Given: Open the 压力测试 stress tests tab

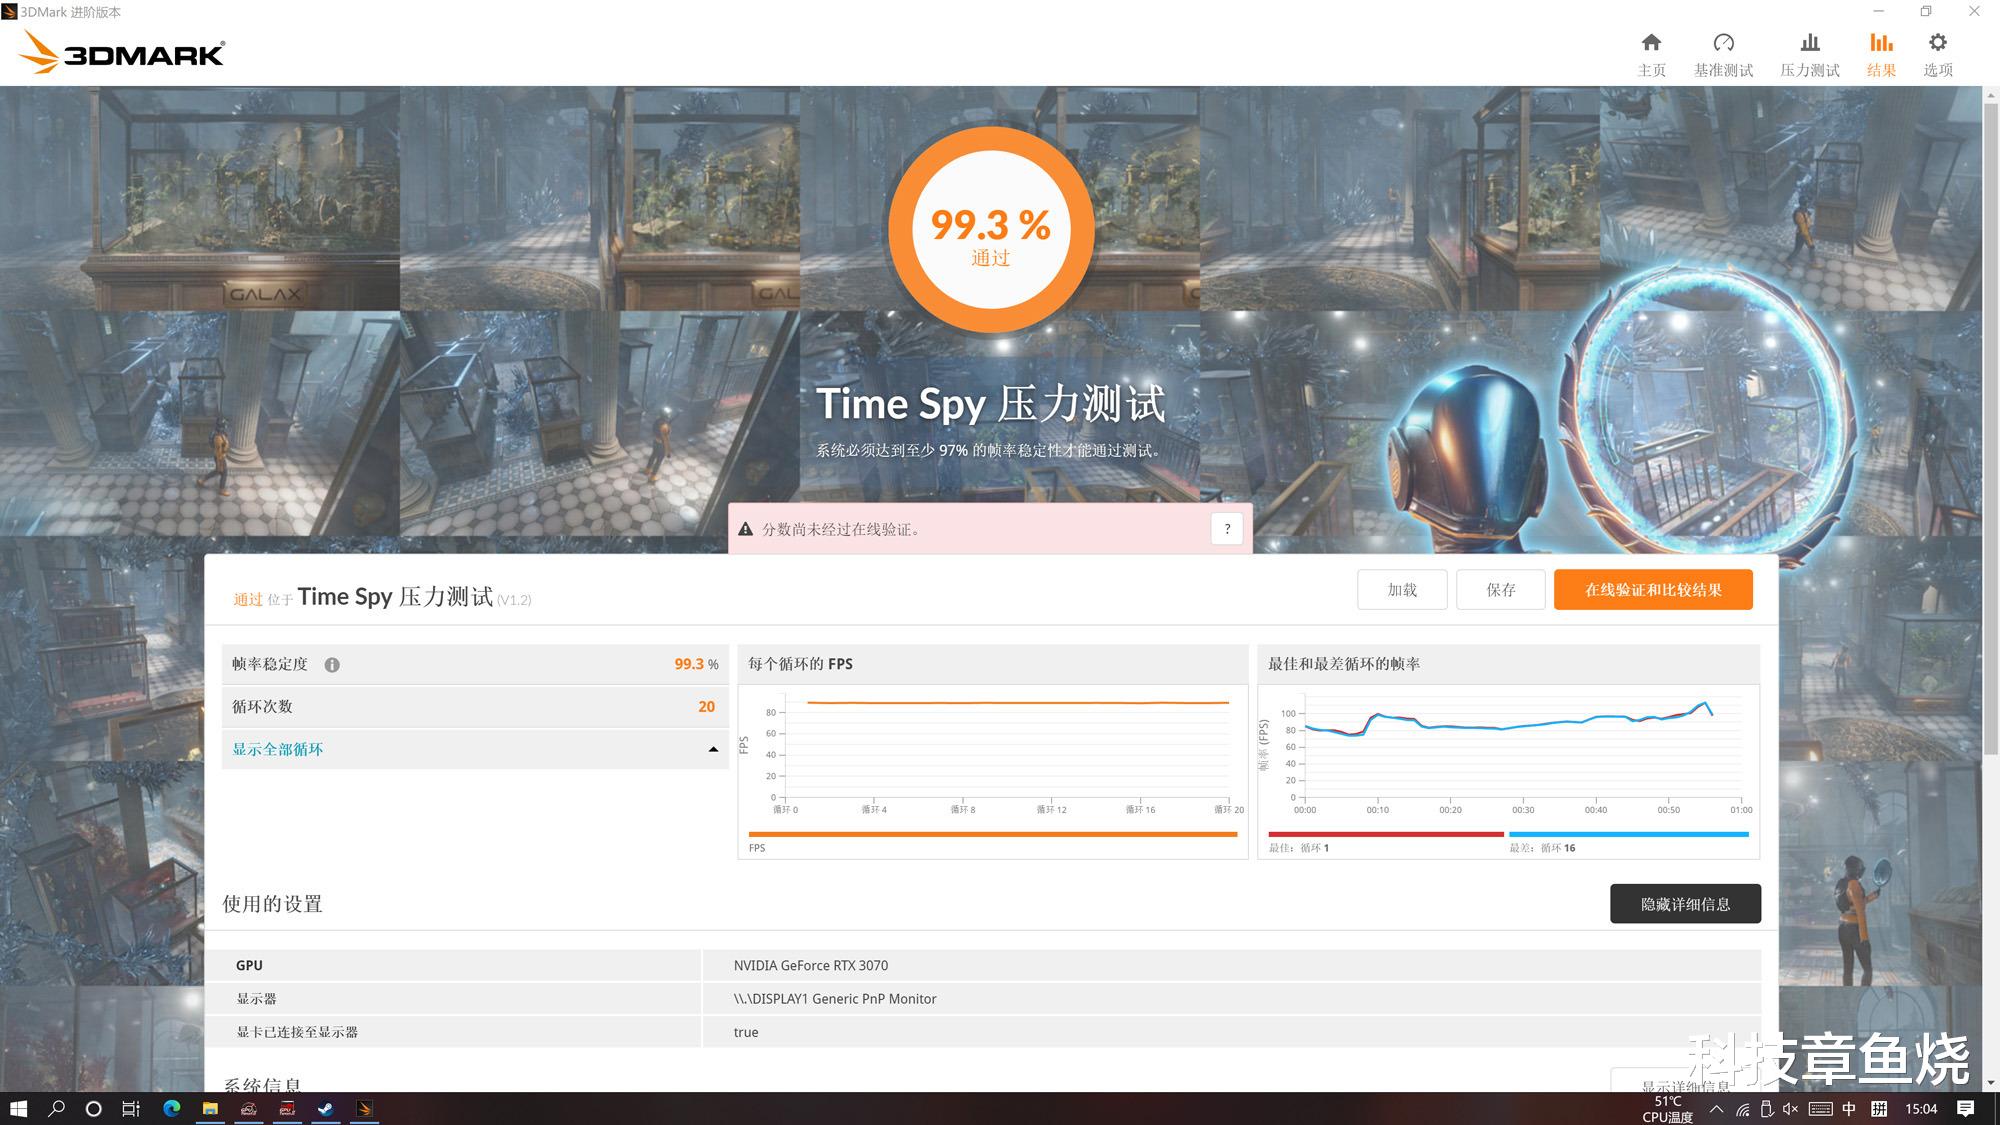Looking at the screenshot, I should 1809,55.
